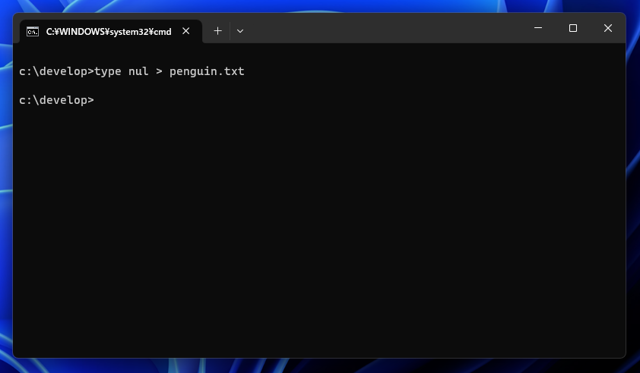Maximize the terminal window

click(x=573, y=28)
